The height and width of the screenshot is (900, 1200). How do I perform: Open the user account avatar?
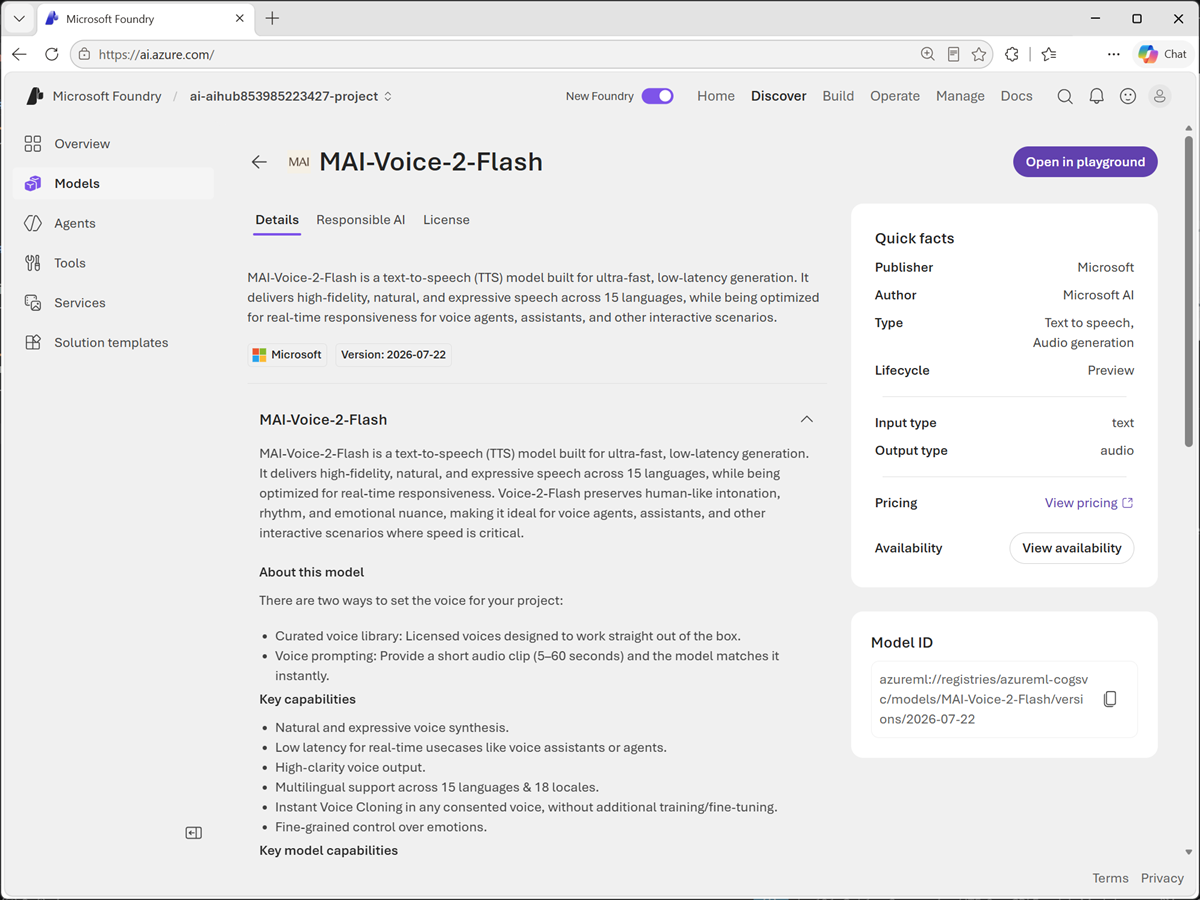tap(1160, 96)
